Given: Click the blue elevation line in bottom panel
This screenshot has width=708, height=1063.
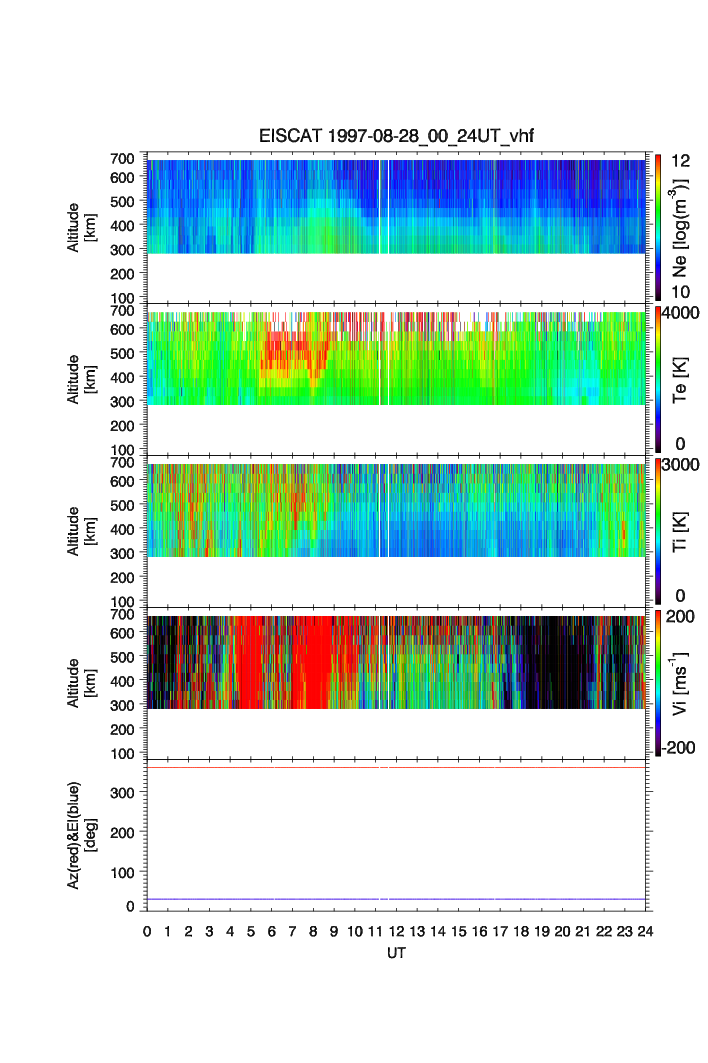Looking at the screenshot, I should [x=300, y=899].
